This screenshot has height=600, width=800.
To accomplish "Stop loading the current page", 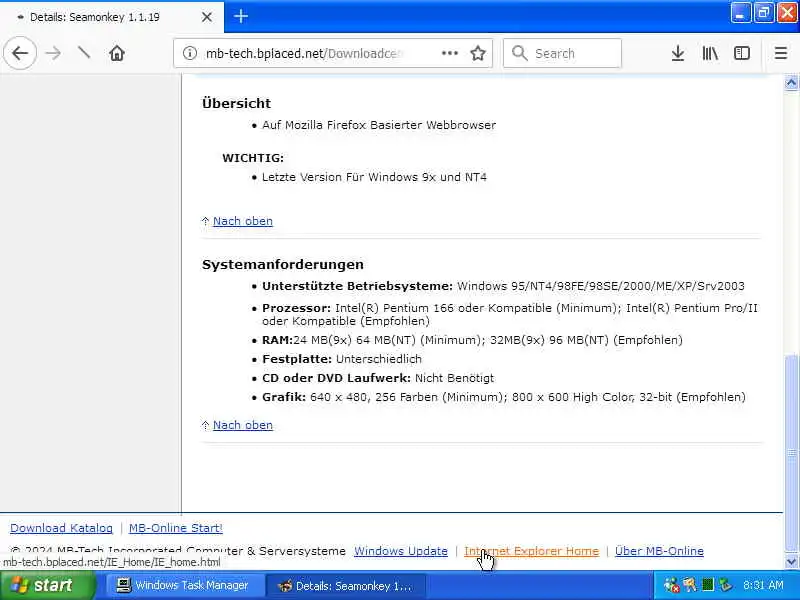I will point(84,53).
